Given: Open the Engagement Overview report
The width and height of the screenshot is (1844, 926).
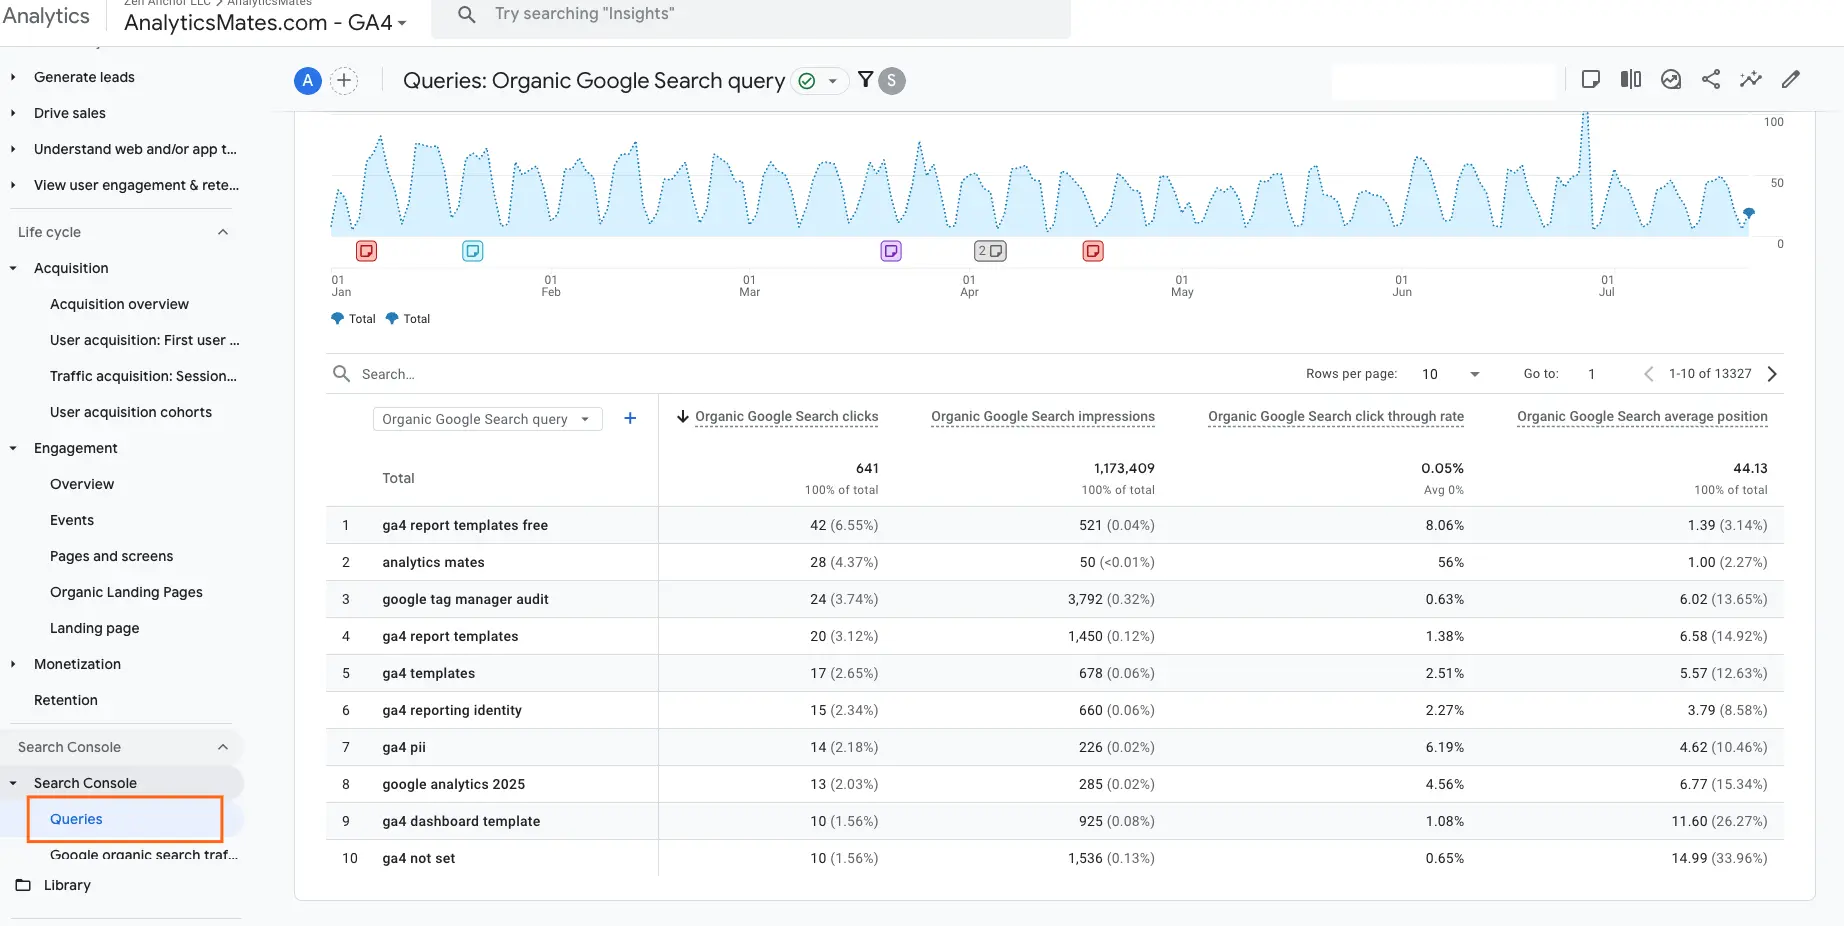Looking at the screenshot, I should click(82, 484).
